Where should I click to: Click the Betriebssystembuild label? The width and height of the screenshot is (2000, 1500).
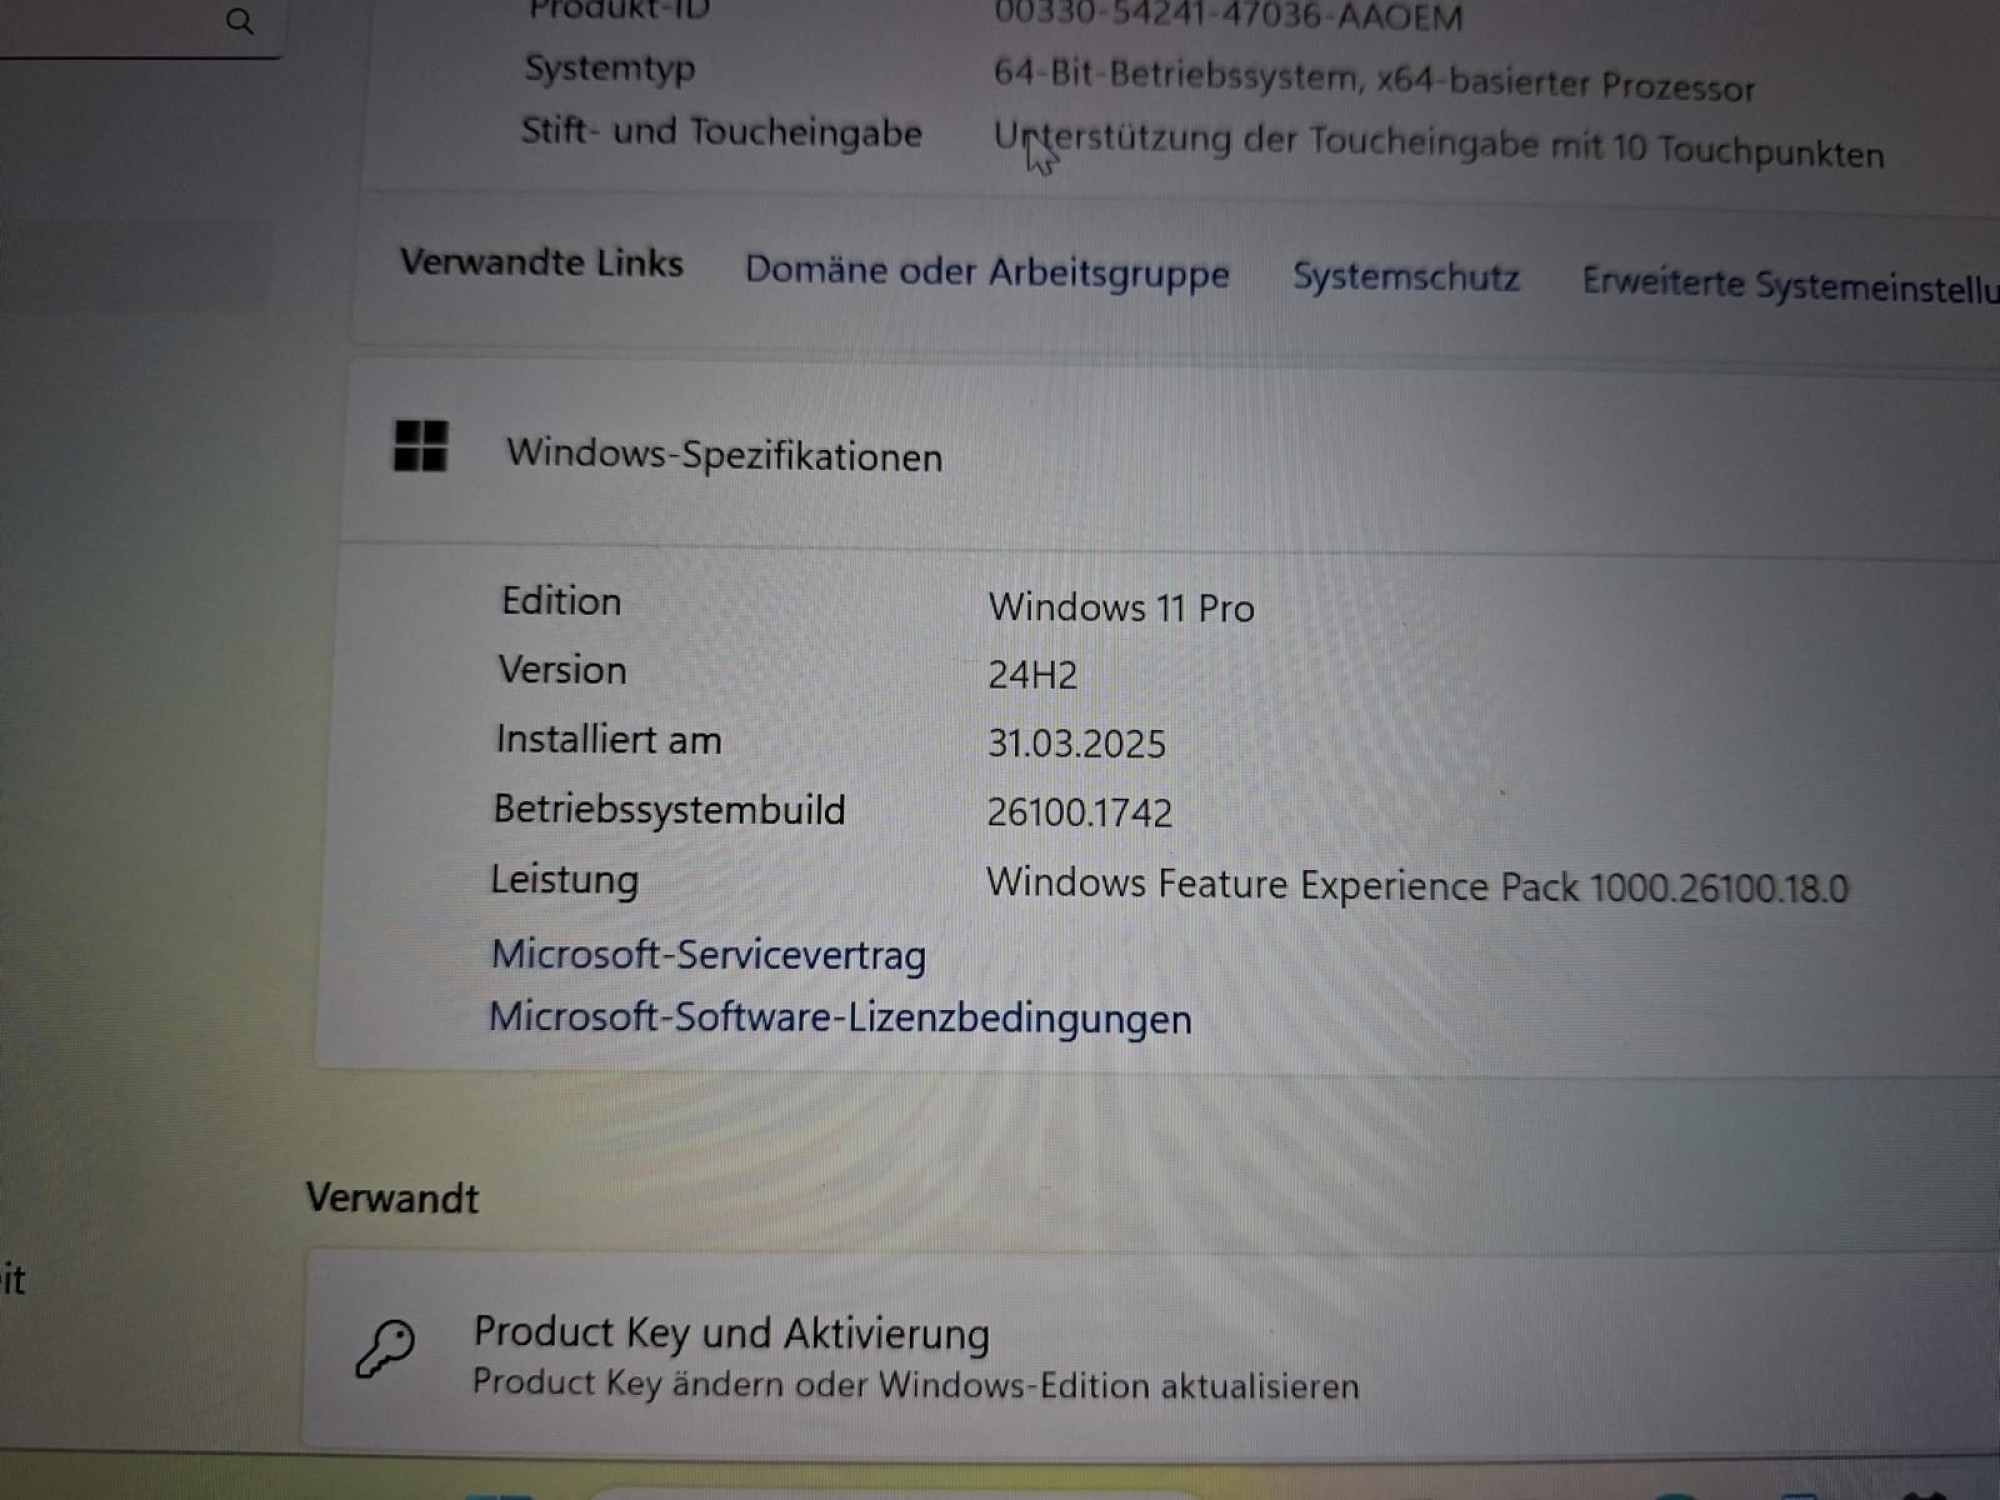669,810
